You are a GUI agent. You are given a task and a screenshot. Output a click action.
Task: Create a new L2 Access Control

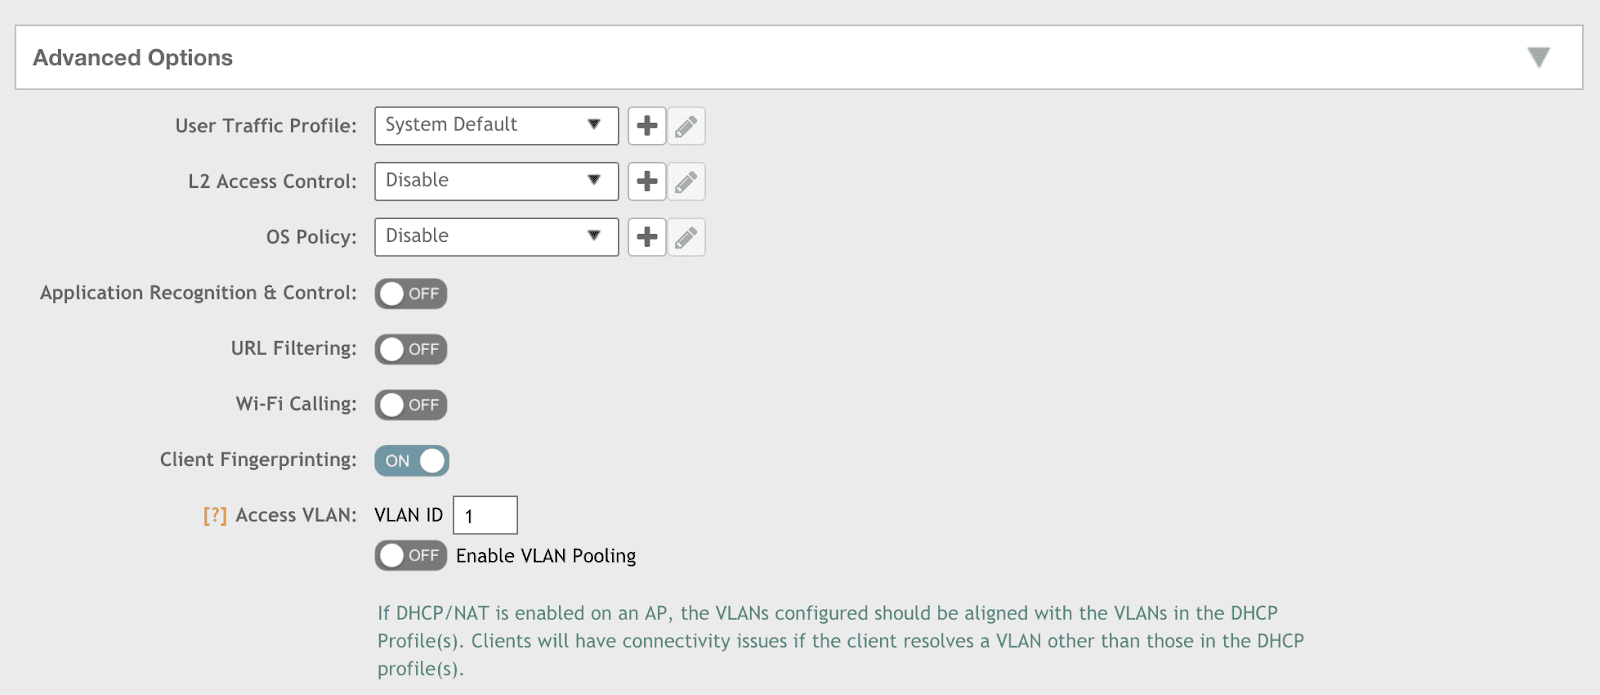coord(647,182)
